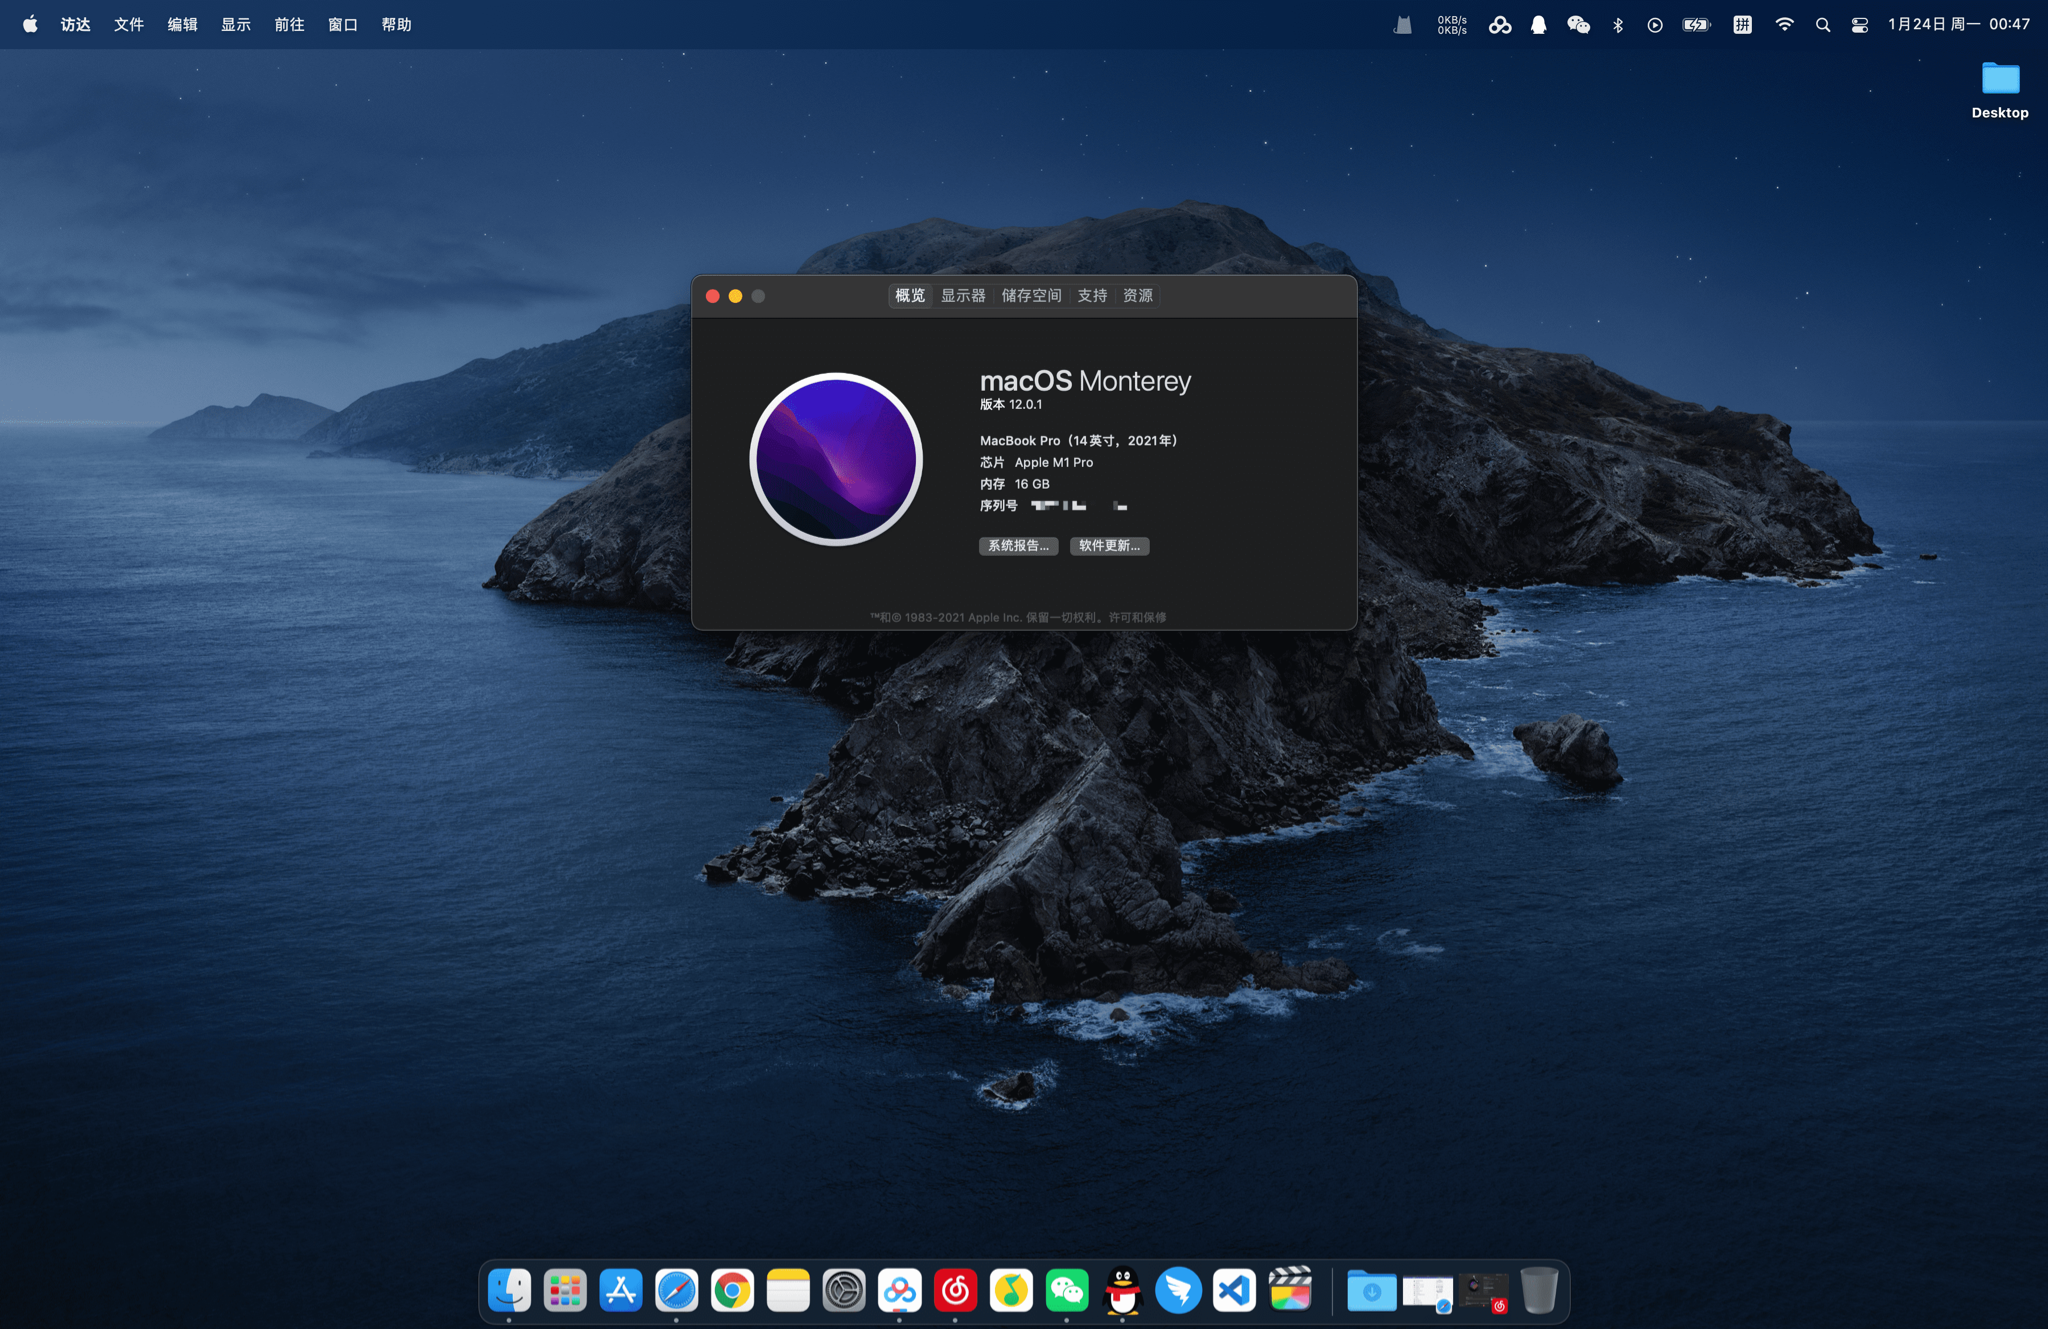
Task: Open the Downloads folder stack in Dock
Action: [1372, 1290]
